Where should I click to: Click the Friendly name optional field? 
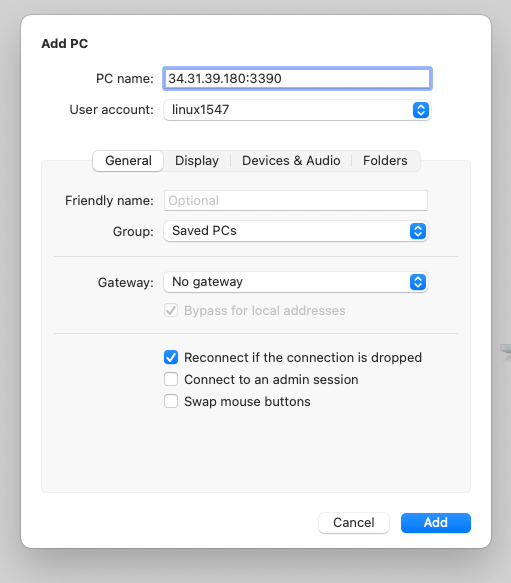click(x=296, y=200)
